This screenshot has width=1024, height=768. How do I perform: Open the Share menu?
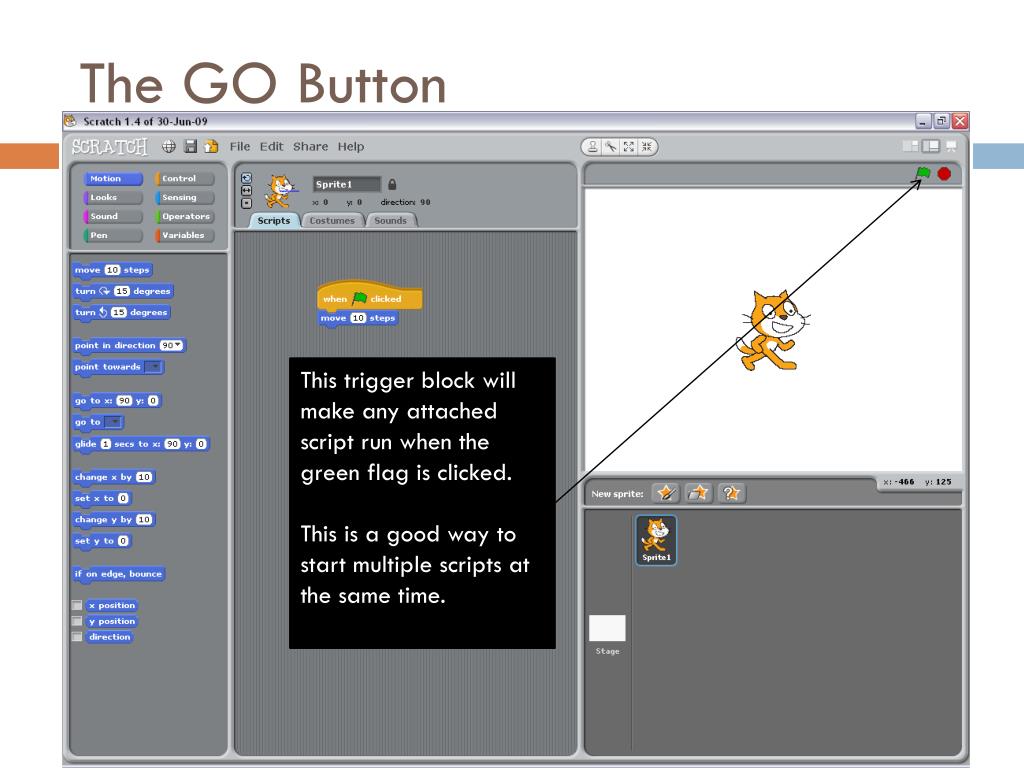point(310,146)
